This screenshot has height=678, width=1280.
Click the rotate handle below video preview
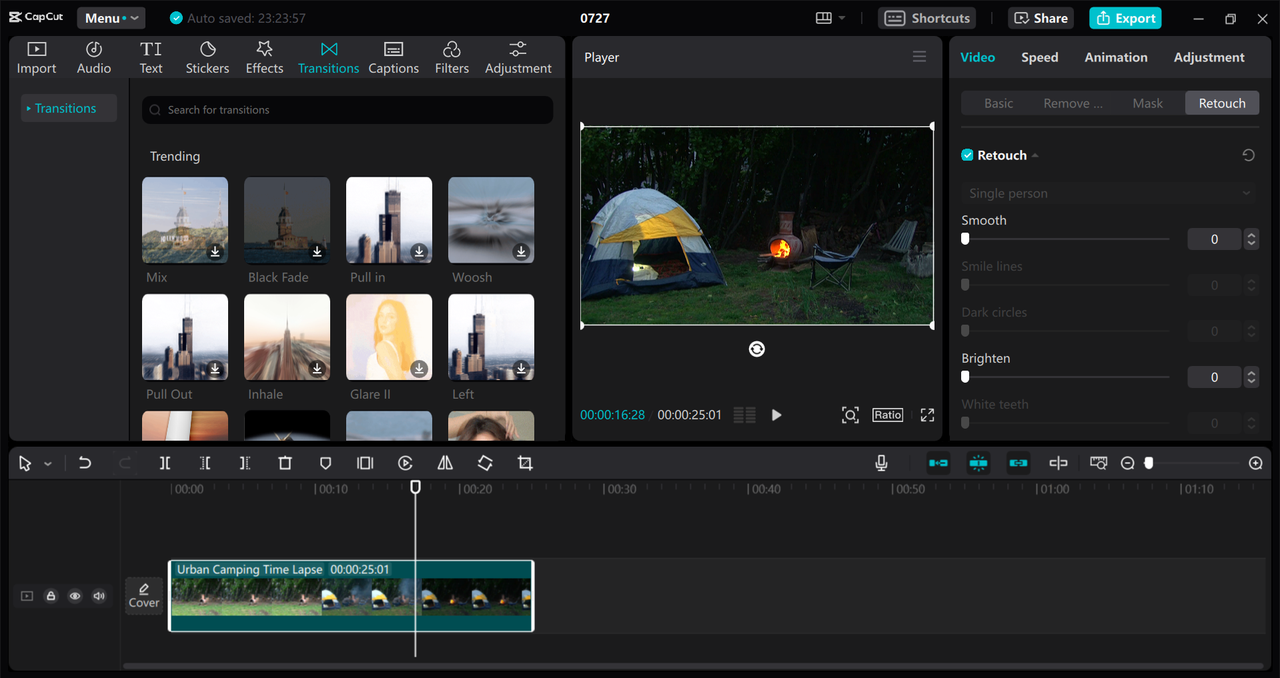pyautogui.click(x=757, y=348)
